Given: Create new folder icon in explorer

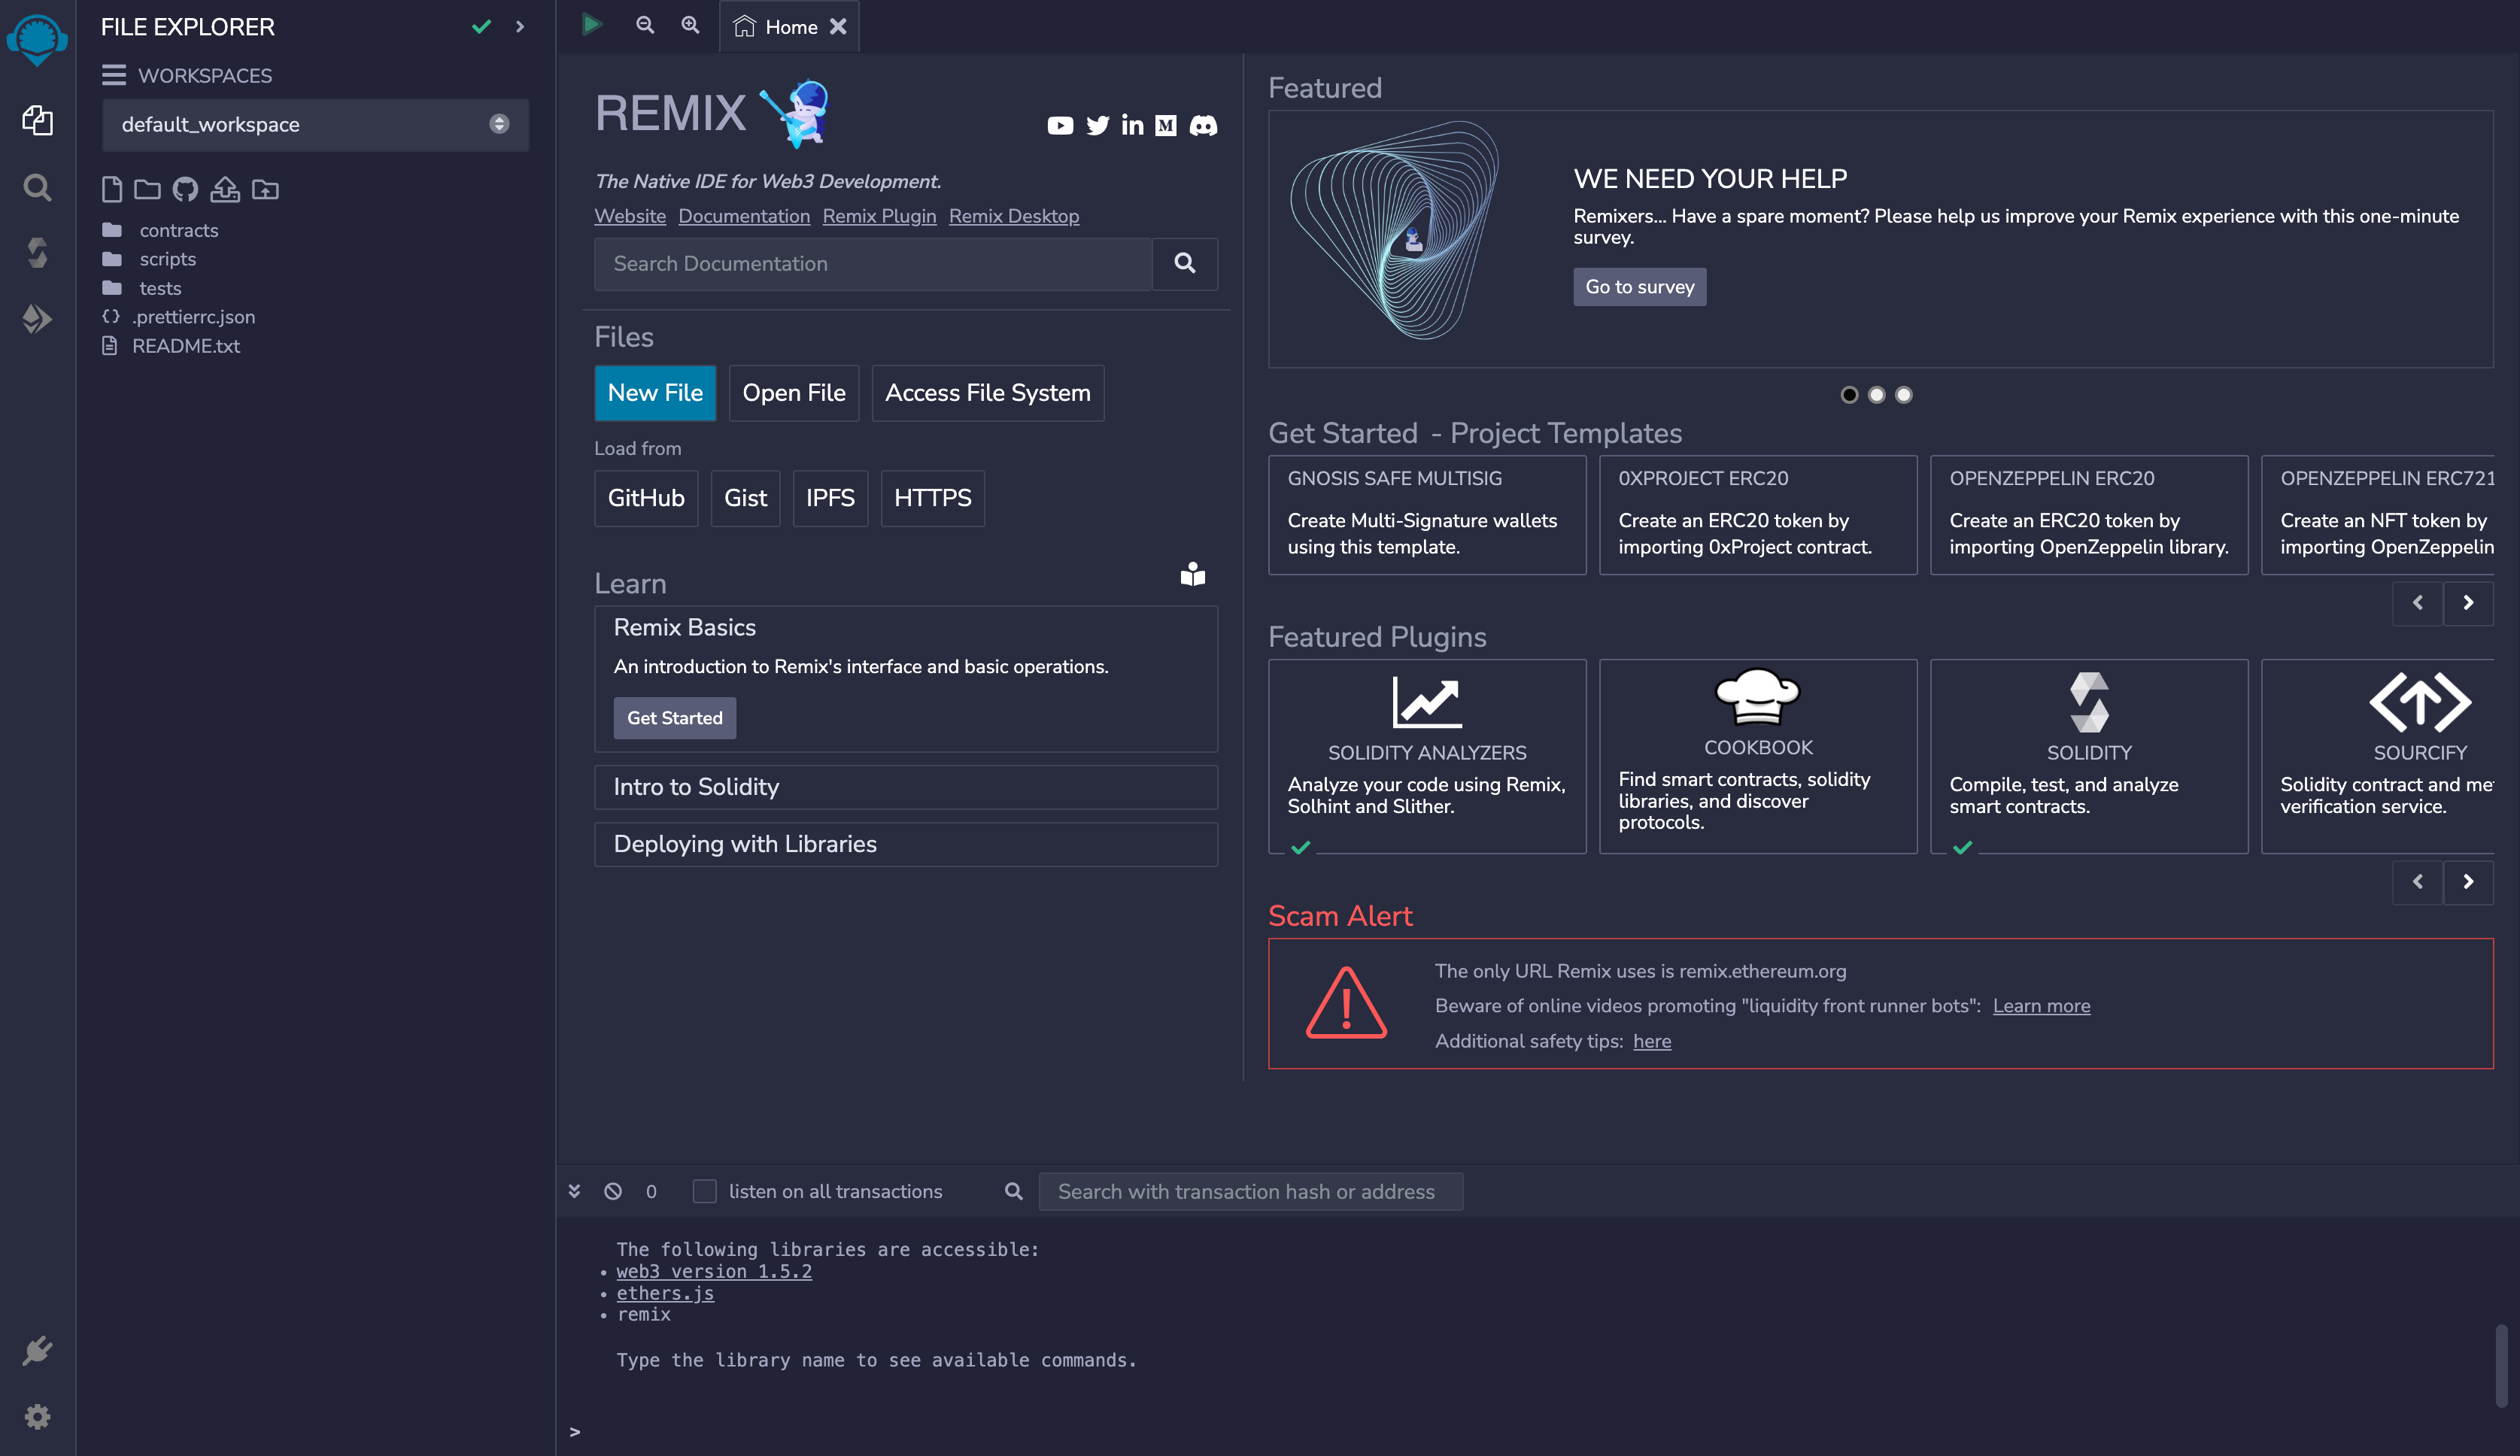Looking at the screenshot, I should point(147,189).
